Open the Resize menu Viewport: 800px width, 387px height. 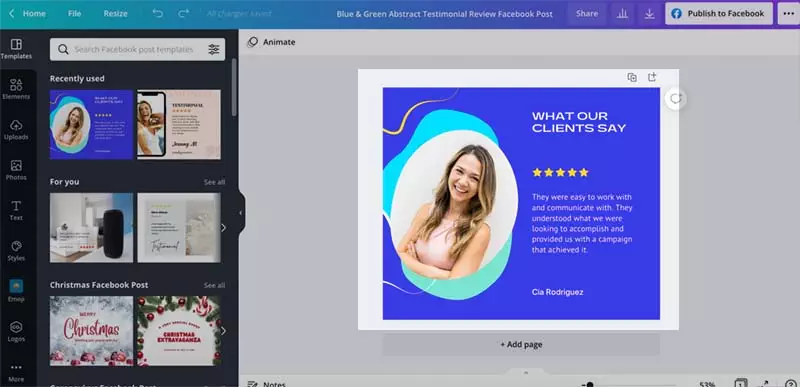[x=115, y=14]
